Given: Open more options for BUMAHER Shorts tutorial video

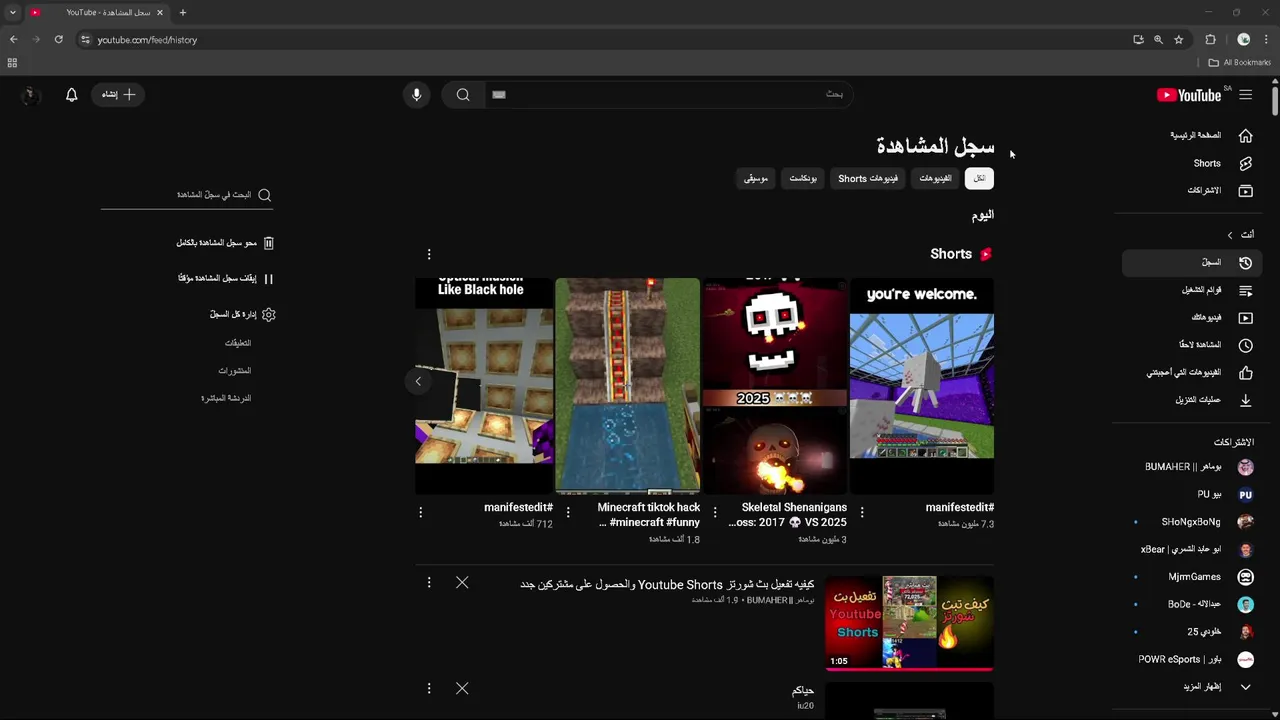Looking at the screenshot, I should coord(429,582).
